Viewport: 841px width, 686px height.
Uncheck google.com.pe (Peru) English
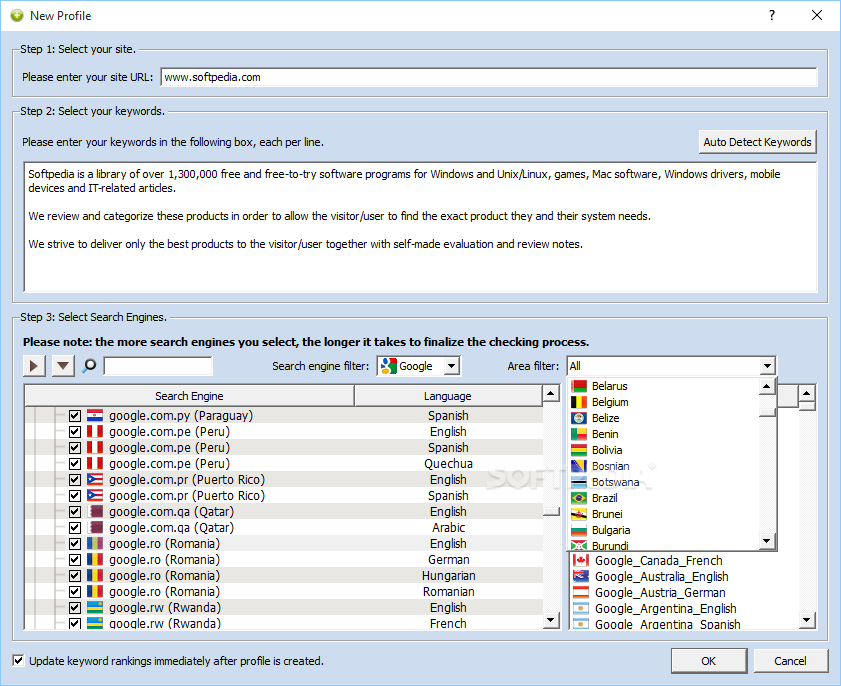click(75, 432)
